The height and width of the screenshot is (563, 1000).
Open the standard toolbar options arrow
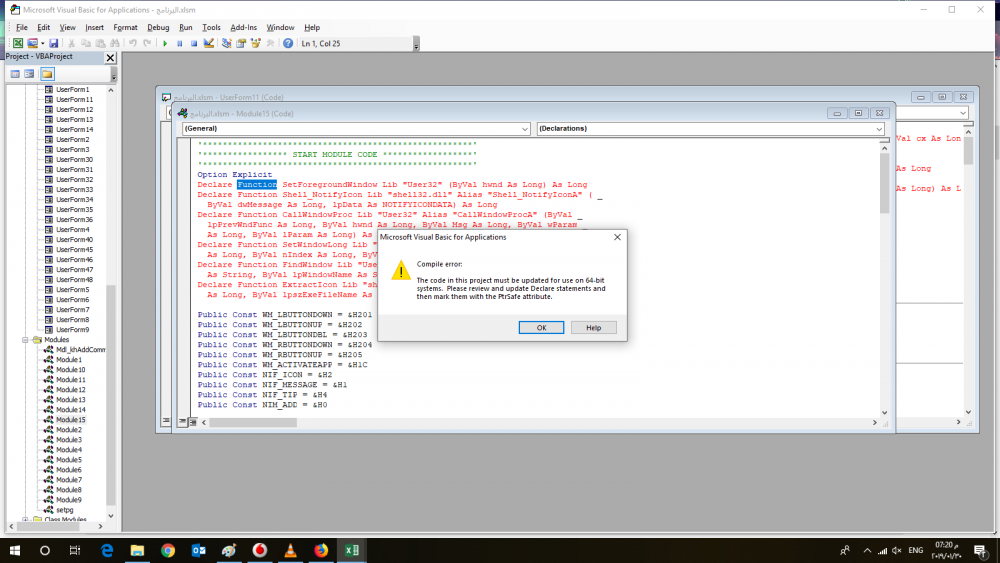click(x=416, y=44)
